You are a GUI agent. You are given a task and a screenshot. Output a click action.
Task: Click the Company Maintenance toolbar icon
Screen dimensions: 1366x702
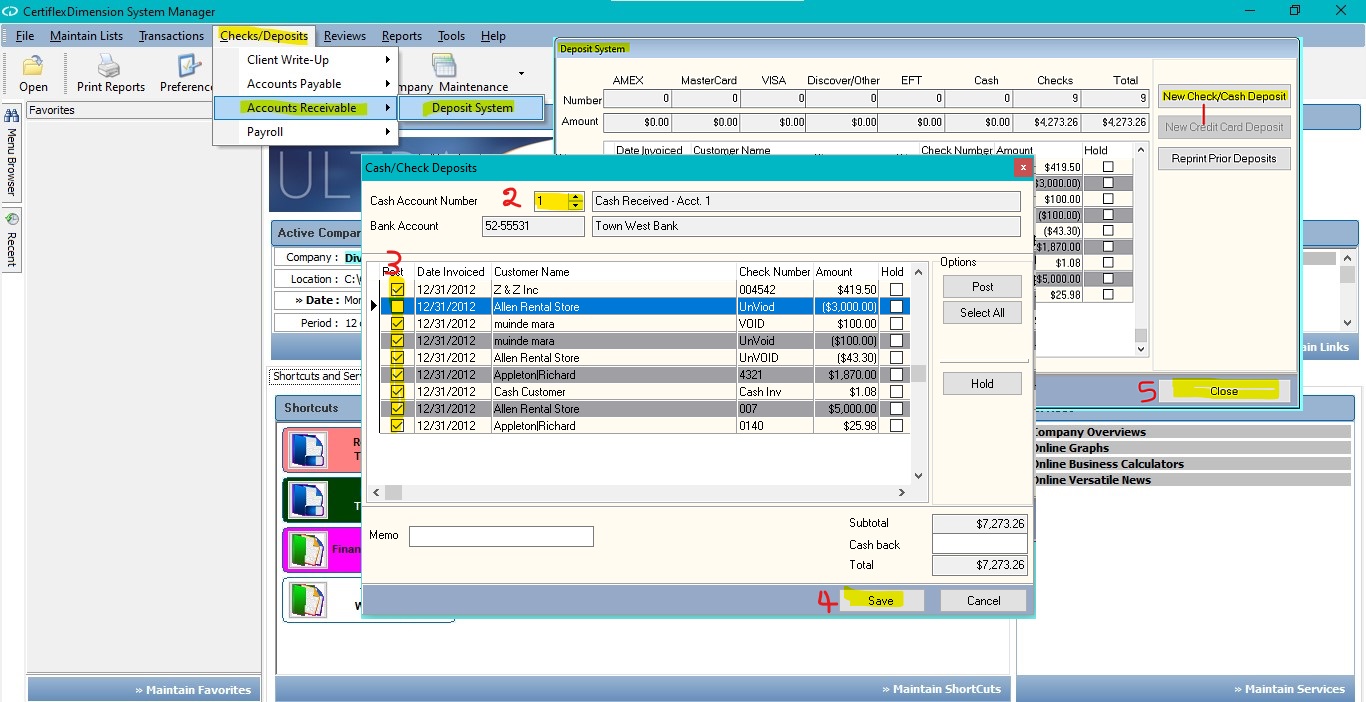pyautogui.click(x=444, y=65)
